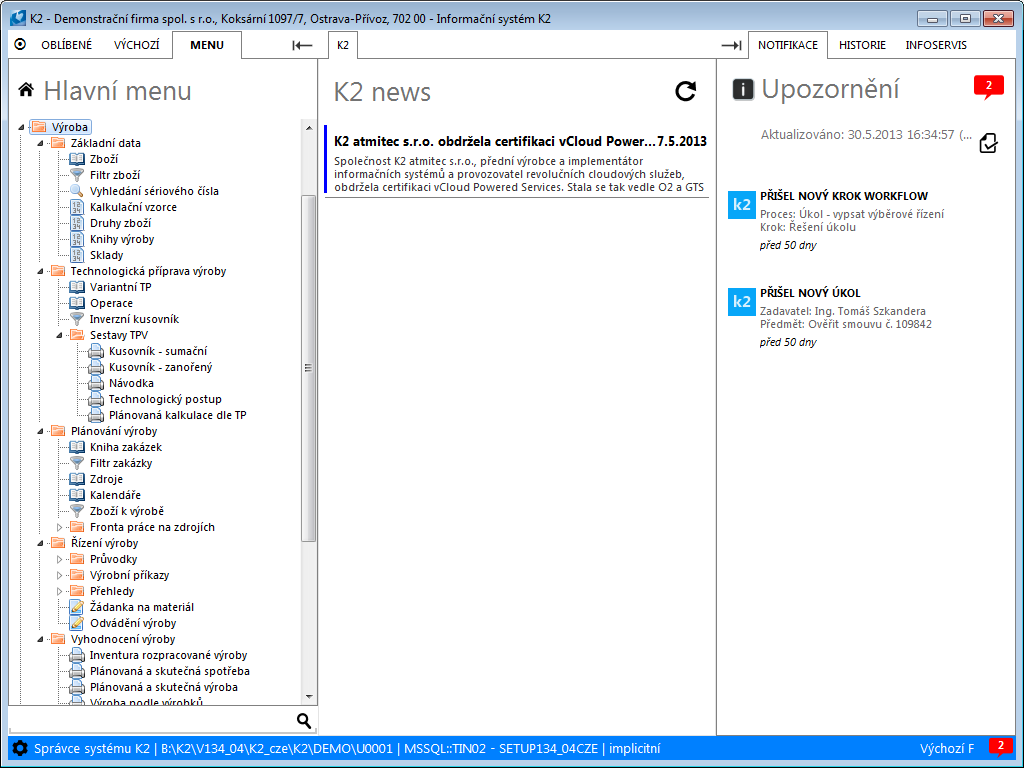
Task: Open Technologický postup report
Action: coord(165,399)
